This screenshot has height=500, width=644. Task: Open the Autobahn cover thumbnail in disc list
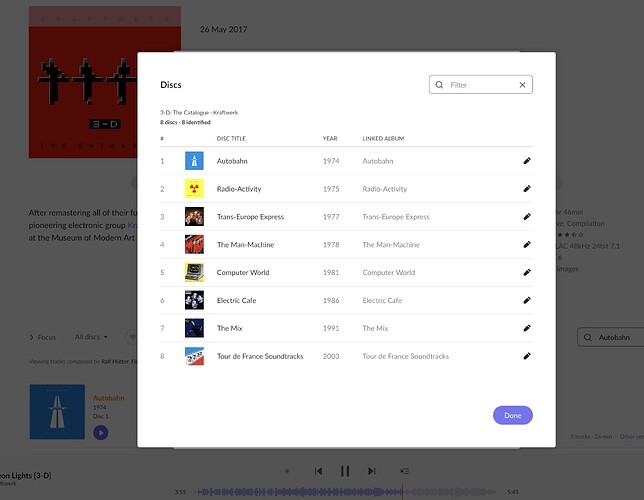point(194,161)
